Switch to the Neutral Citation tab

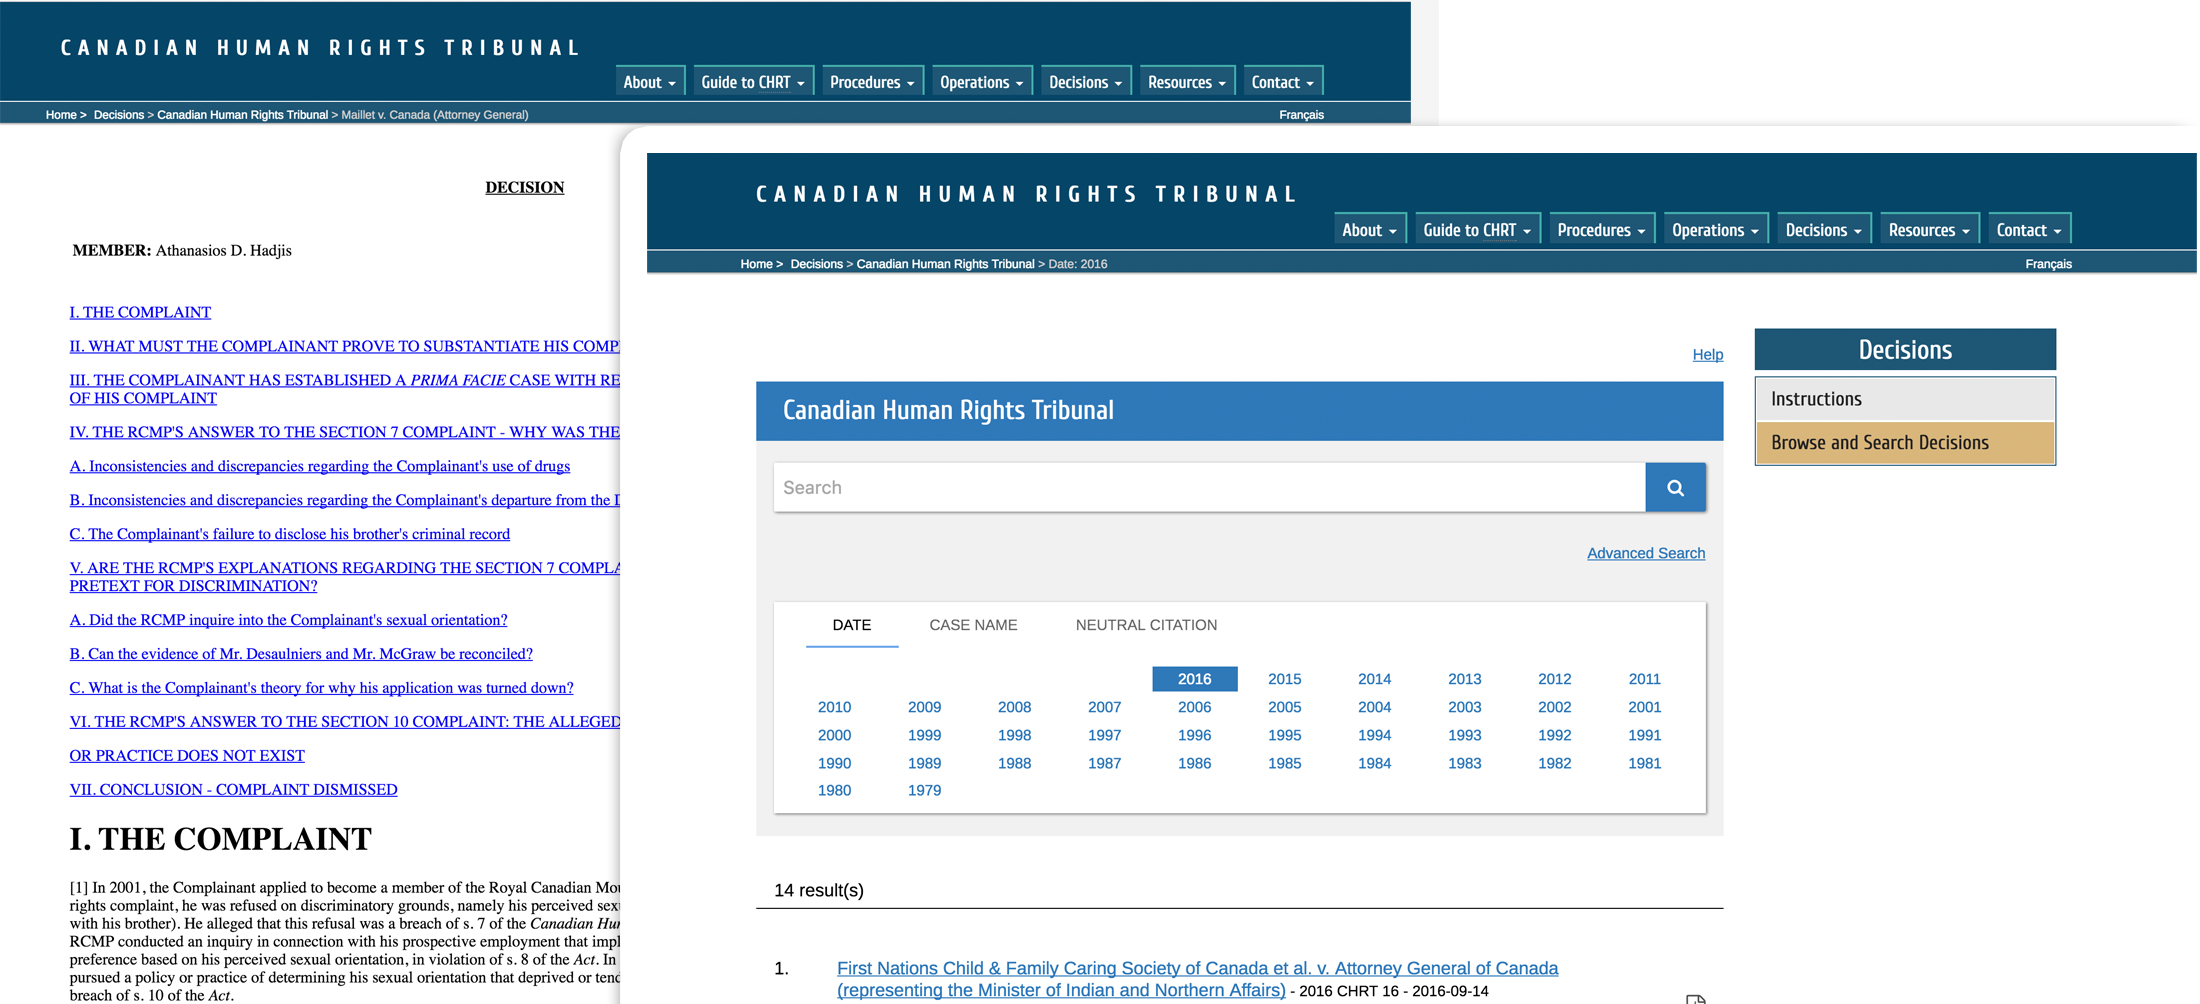tap(1146, 625)
